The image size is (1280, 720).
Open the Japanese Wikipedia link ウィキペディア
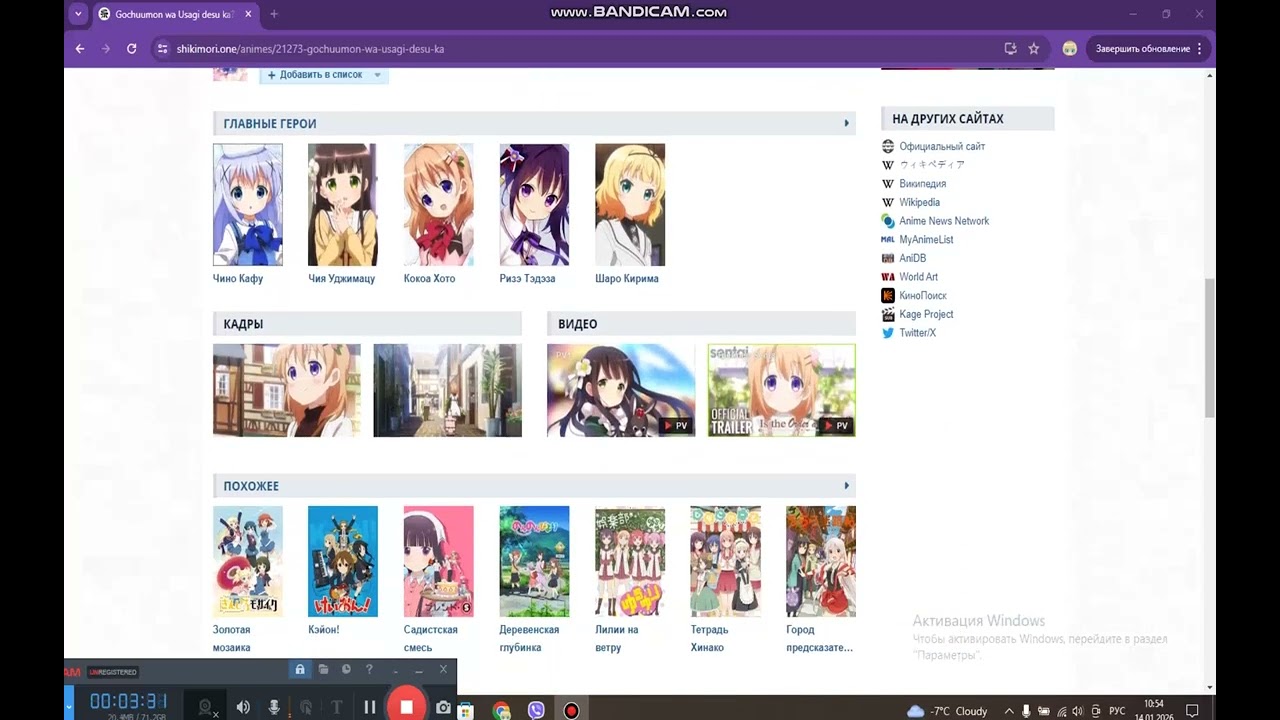(x=932, y=165)
